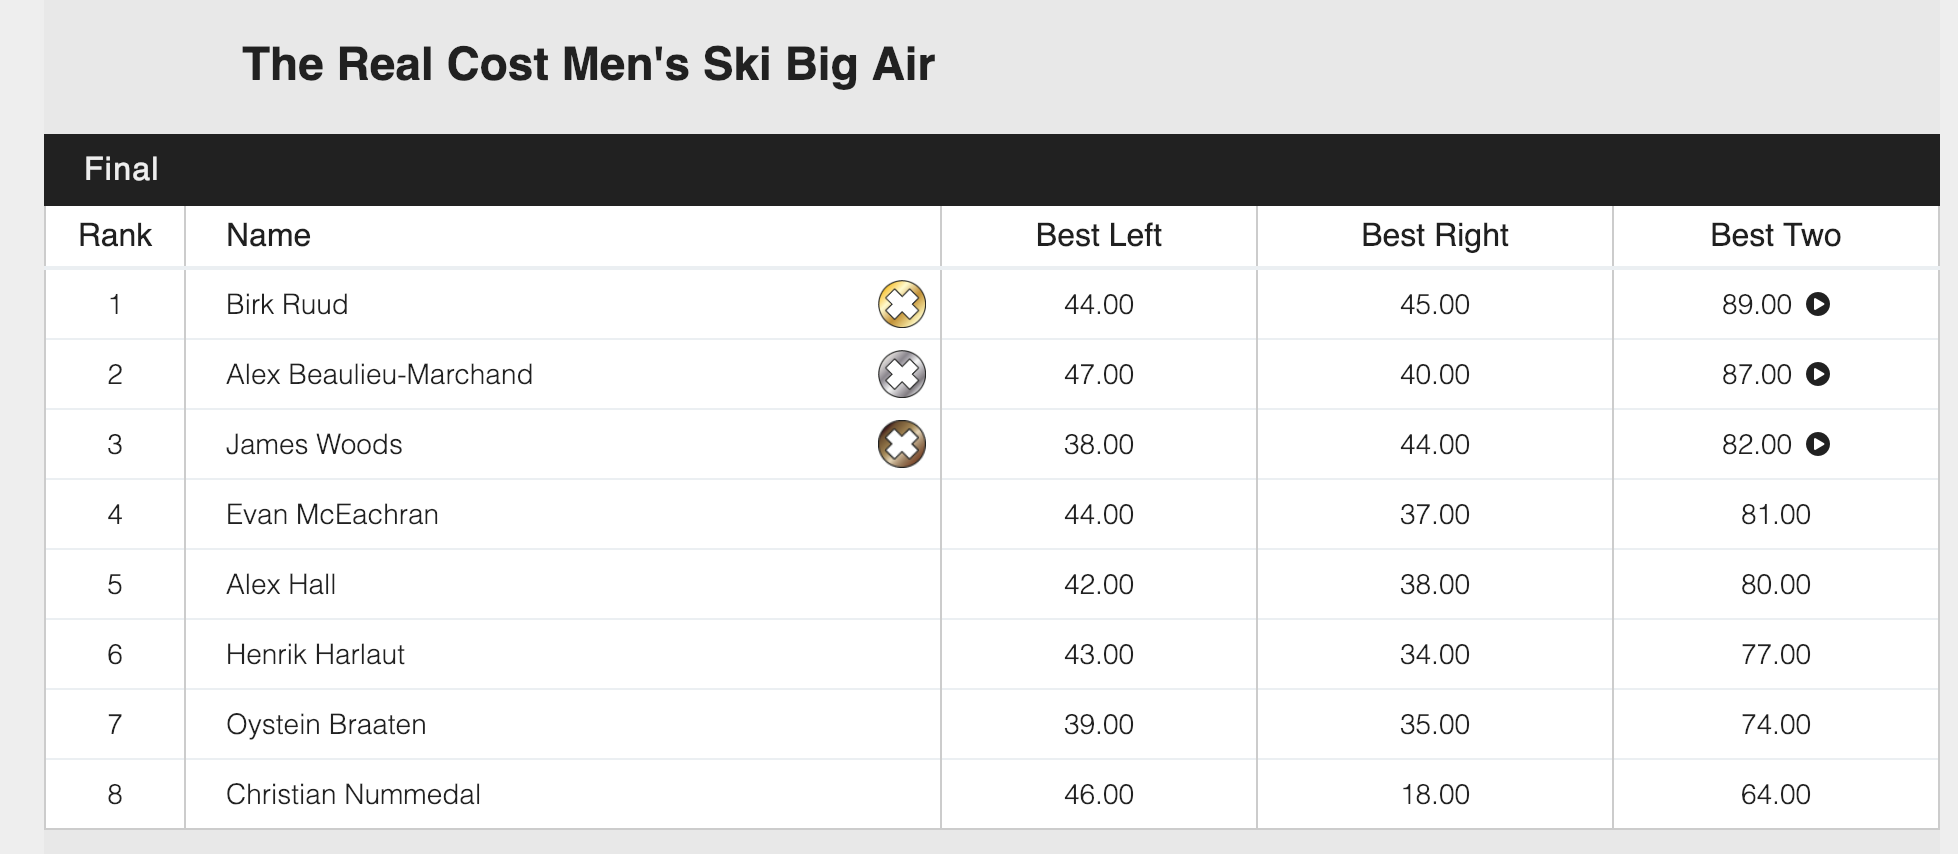Screen dimensions: 1958x854
Task: Play video next to 82.00 score
Action: [x=1818, y=444]
